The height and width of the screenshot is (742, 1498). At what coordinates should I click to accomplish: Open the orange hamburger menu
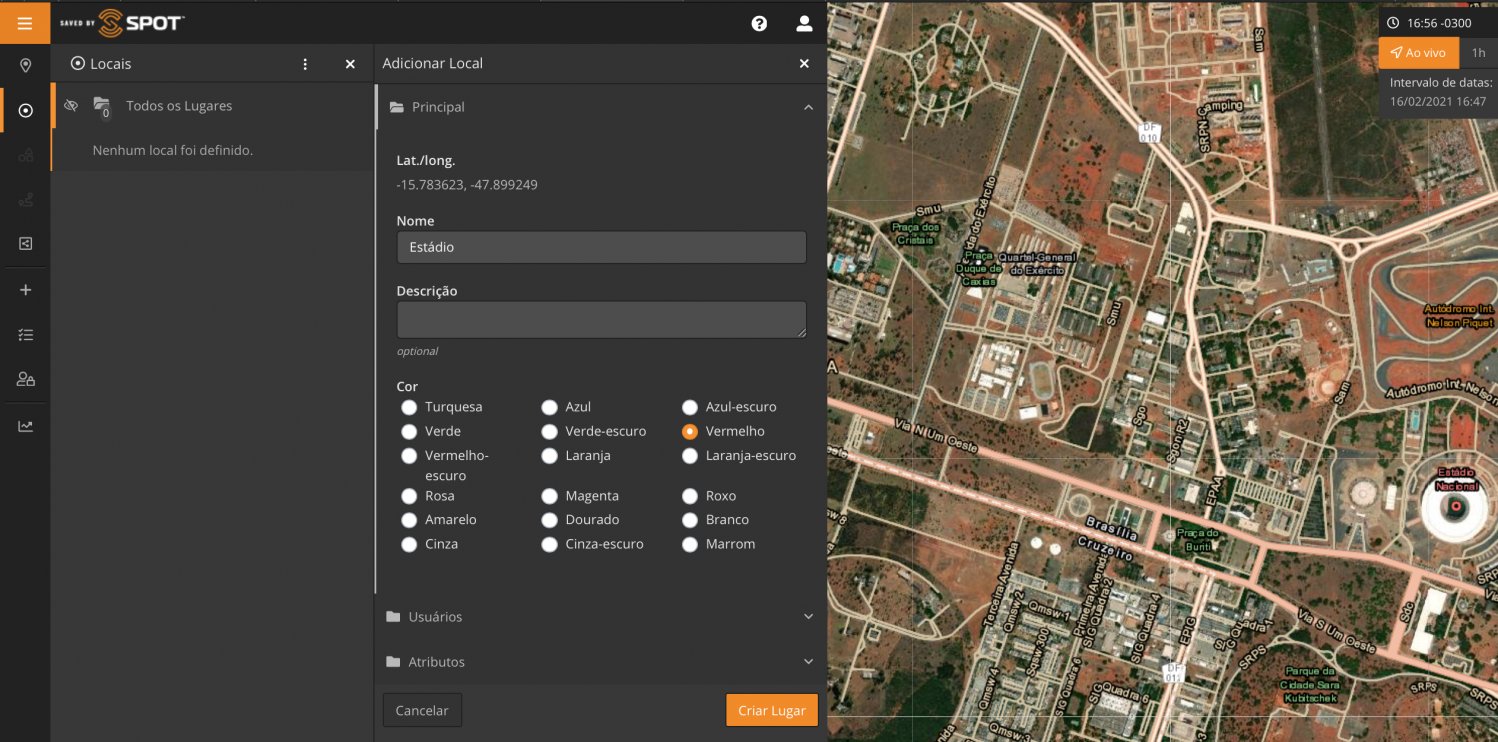(x=25, y=22)
